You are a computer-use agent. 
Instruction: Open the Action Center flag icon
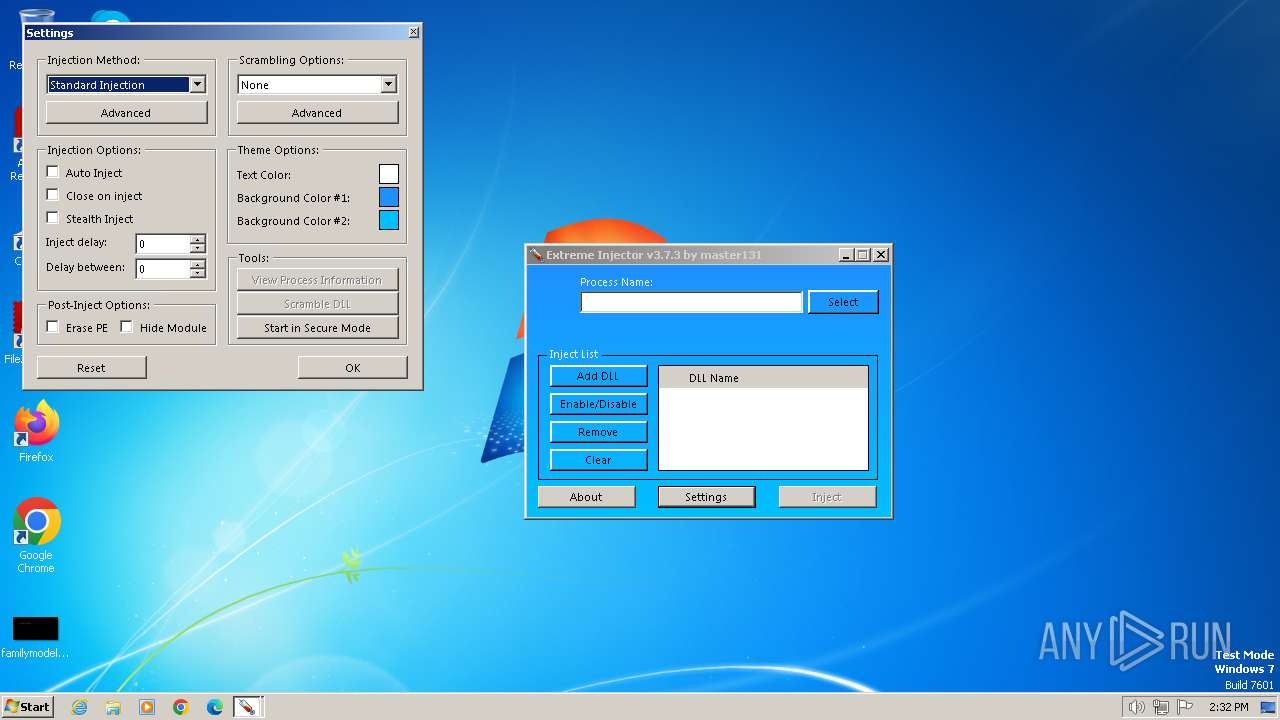click(1185, 707)
